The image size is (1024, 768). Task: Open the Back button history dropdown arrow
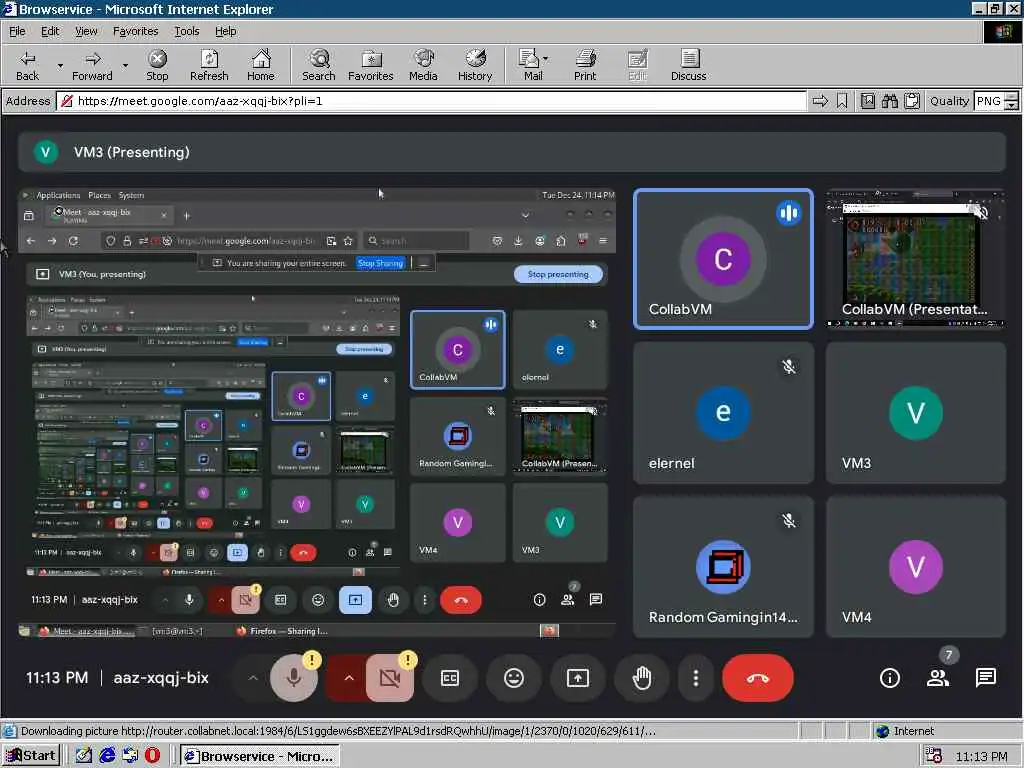point(60,65)
